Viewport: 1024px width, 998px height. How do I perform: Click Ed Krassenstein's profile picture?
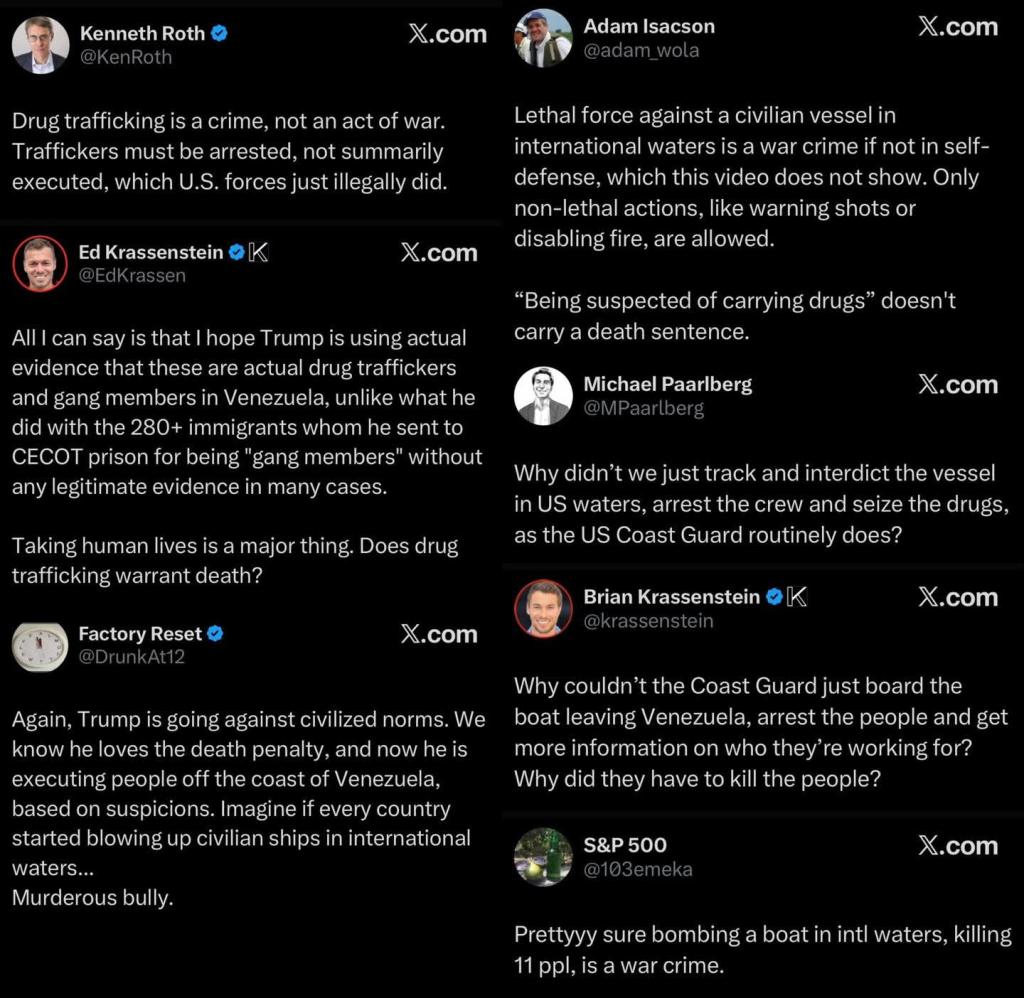click(40, 264)
